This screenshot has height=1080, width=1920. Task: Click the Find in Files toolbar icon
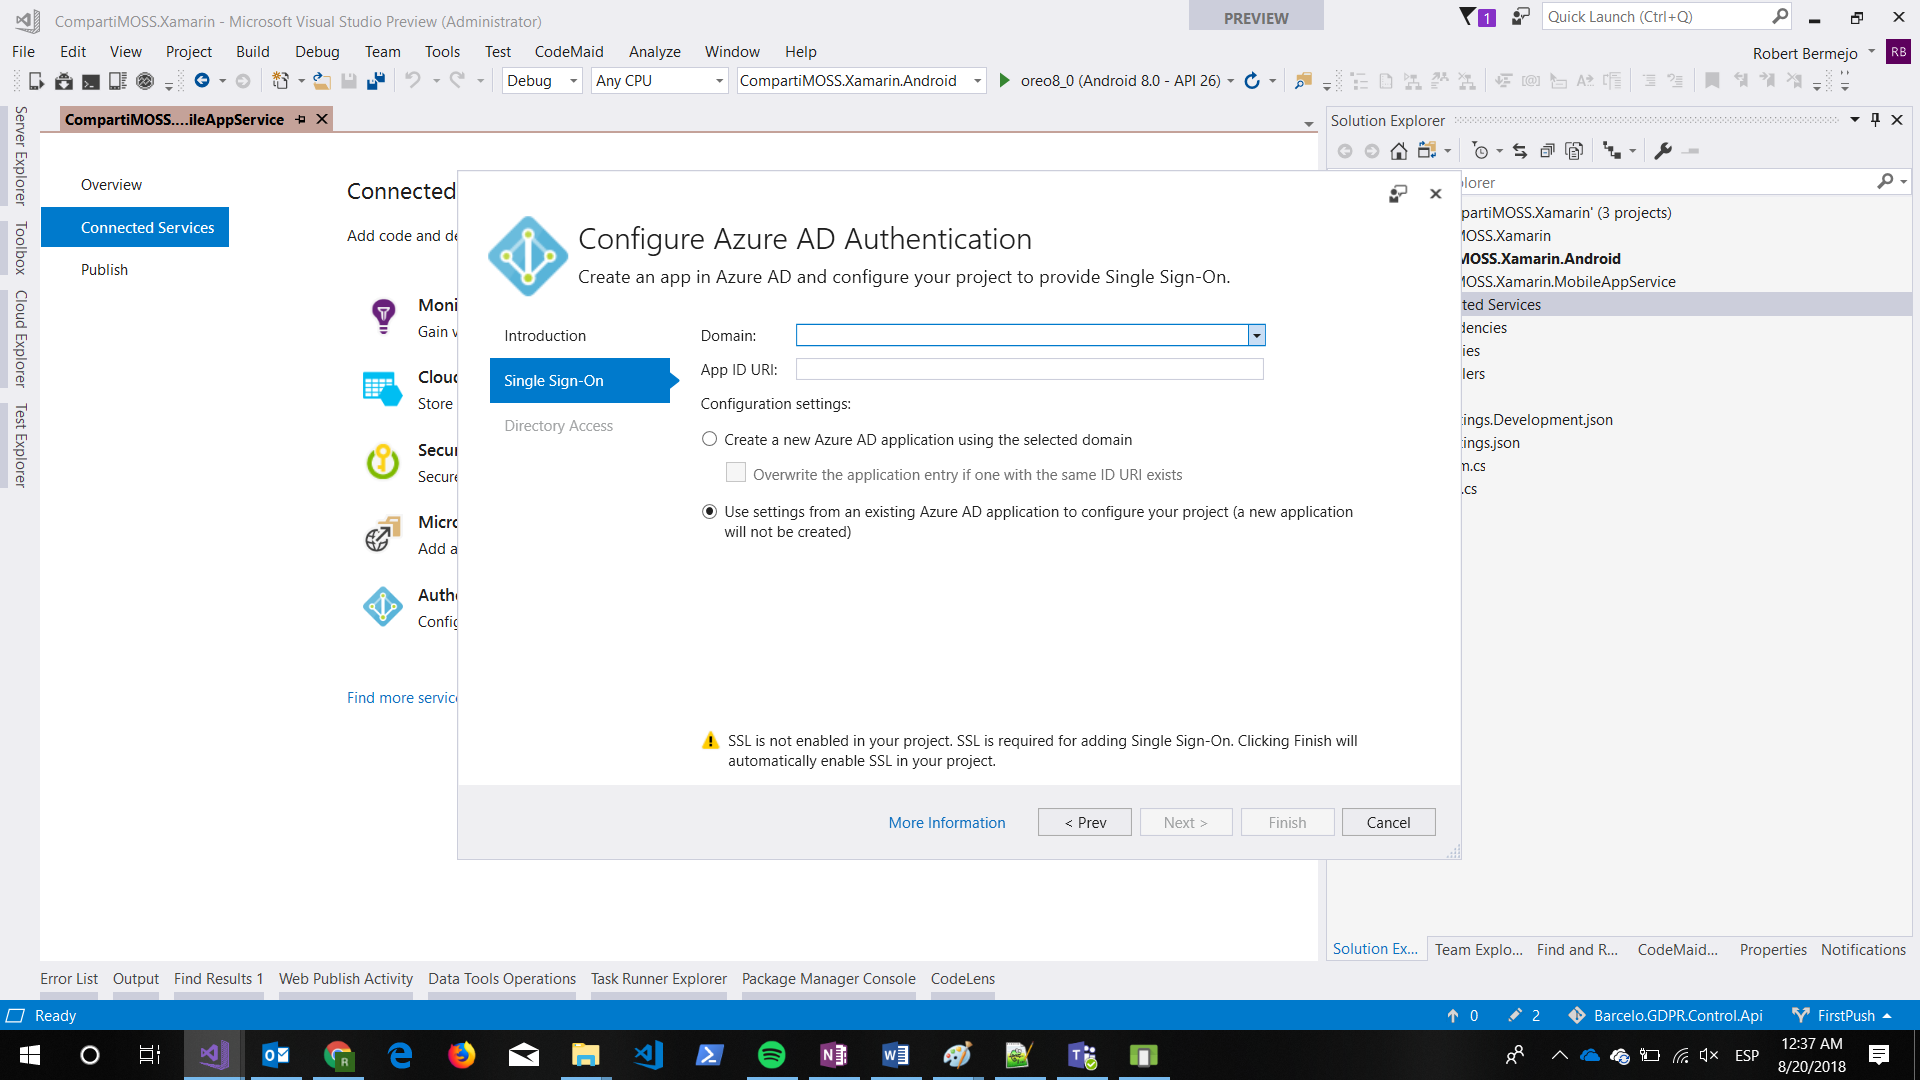tap(1303, 81)
